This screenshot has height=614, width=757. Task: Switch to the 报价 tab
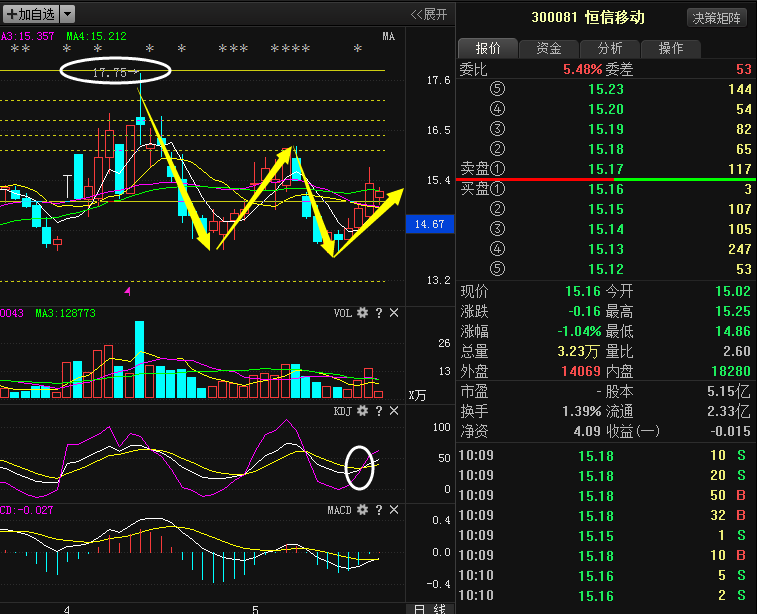[x=488, y=48]
